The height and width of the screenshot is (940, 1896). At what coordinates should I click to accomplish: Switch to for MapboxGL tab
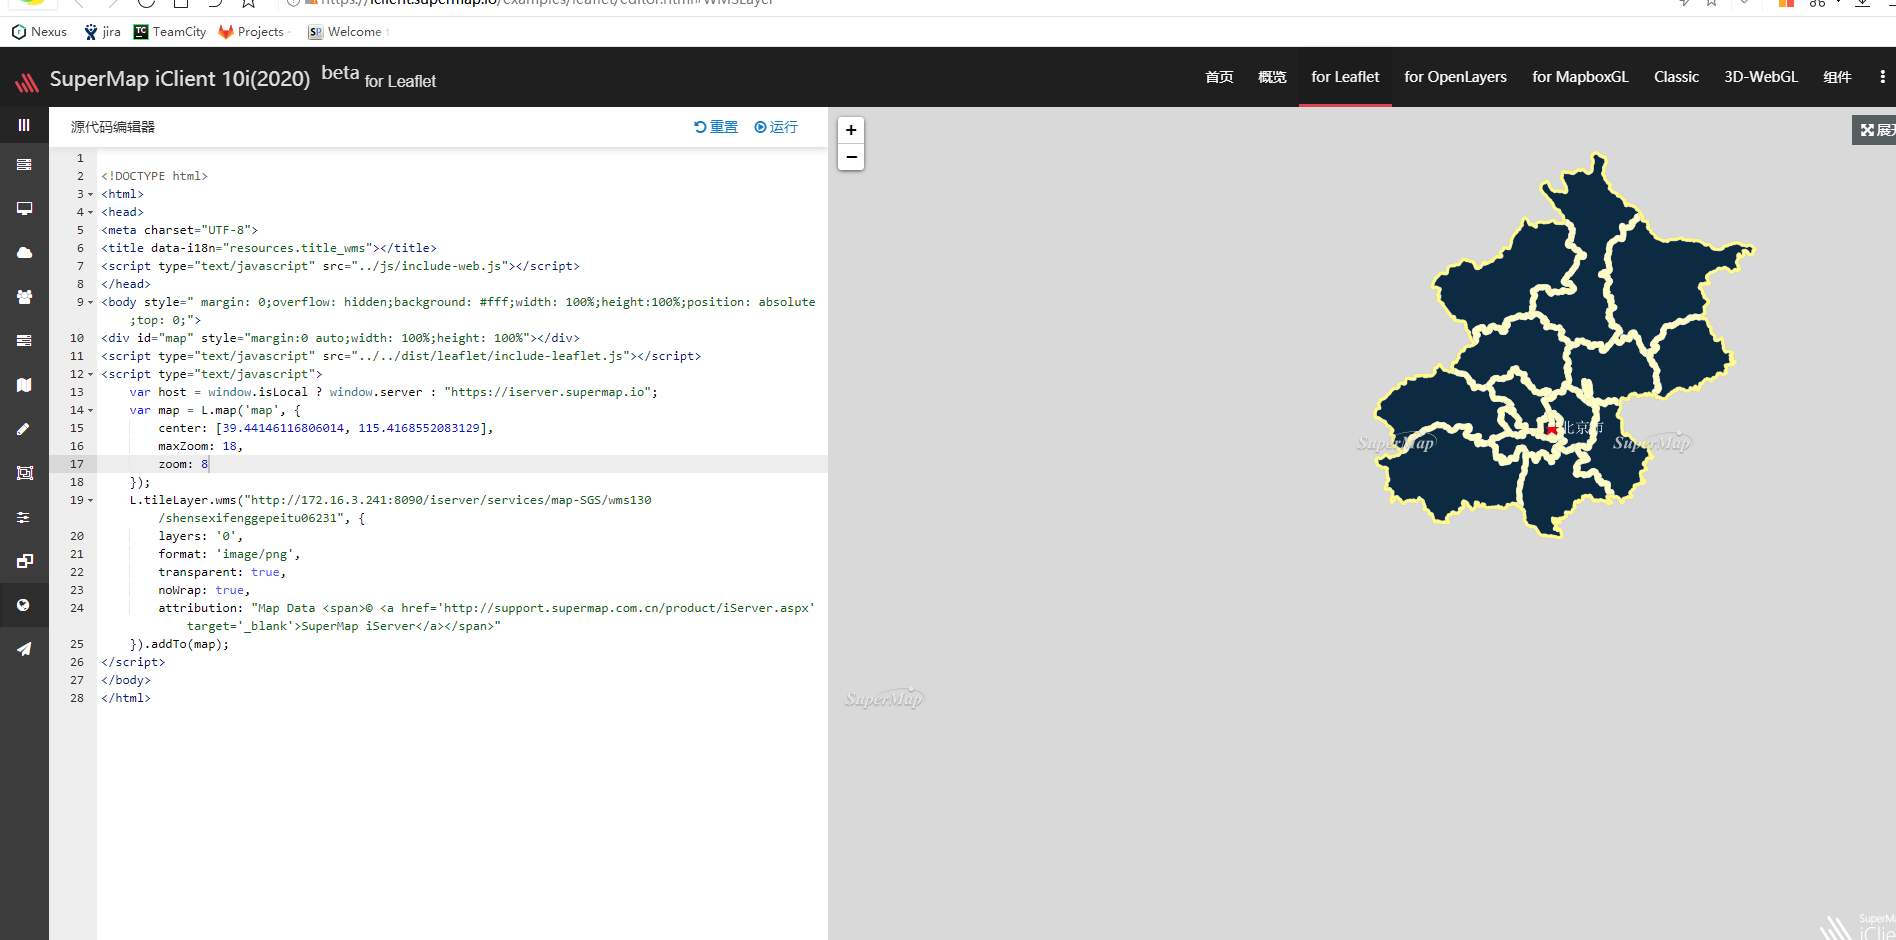(x=1580, y=77)
